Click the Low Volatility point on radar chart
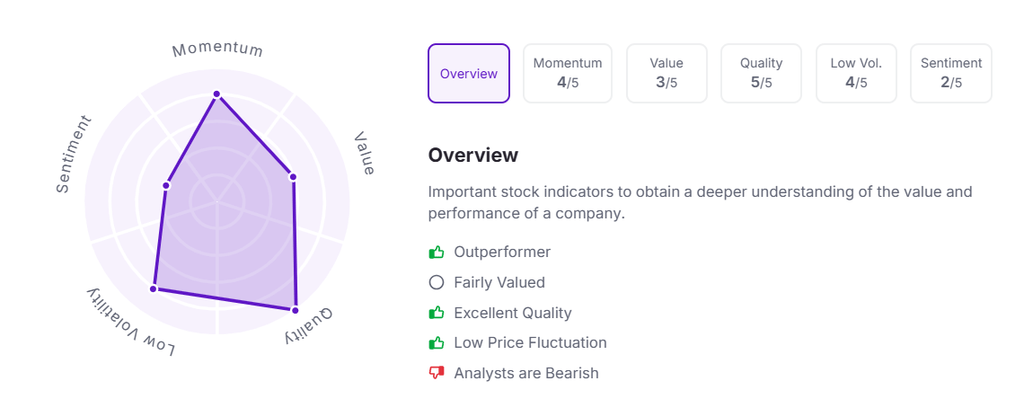This screenshot has height=400, width=1024. [x=153, y=288]
